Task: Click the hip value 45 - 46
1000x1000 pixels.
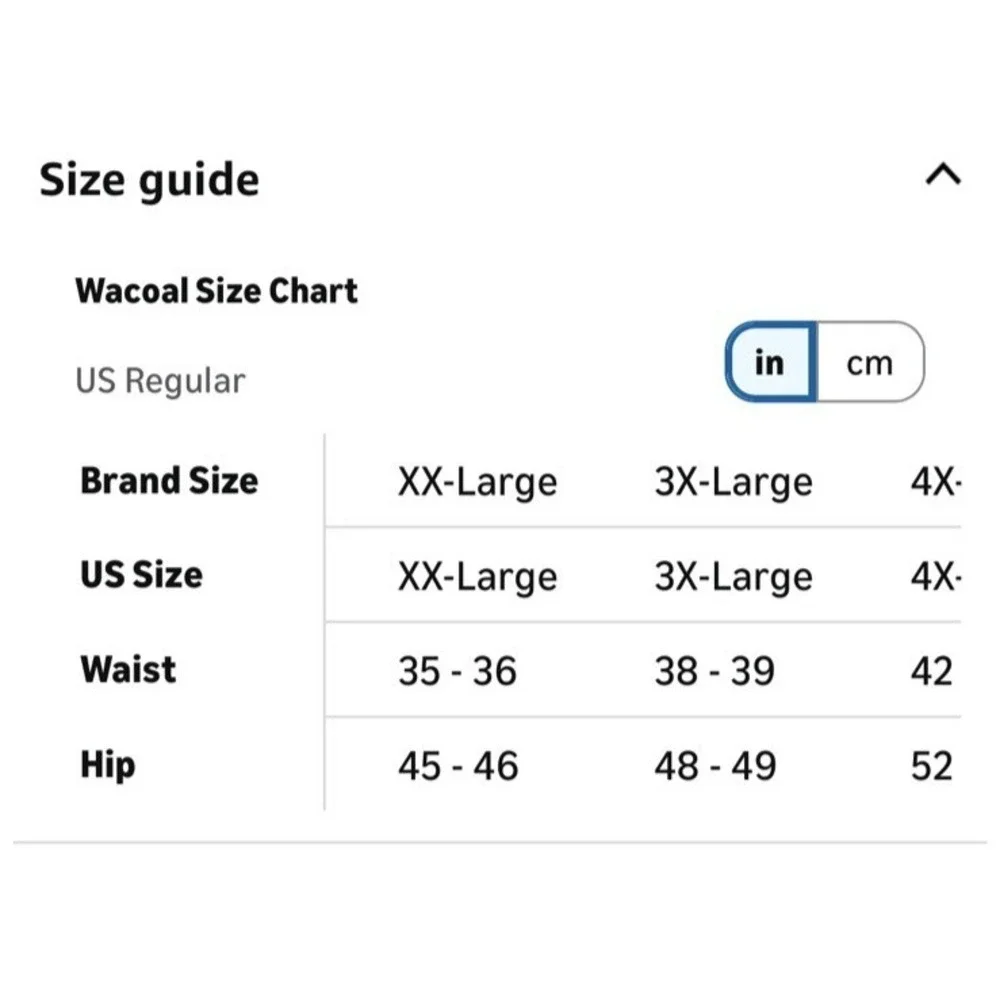Action: click(458, 766)
